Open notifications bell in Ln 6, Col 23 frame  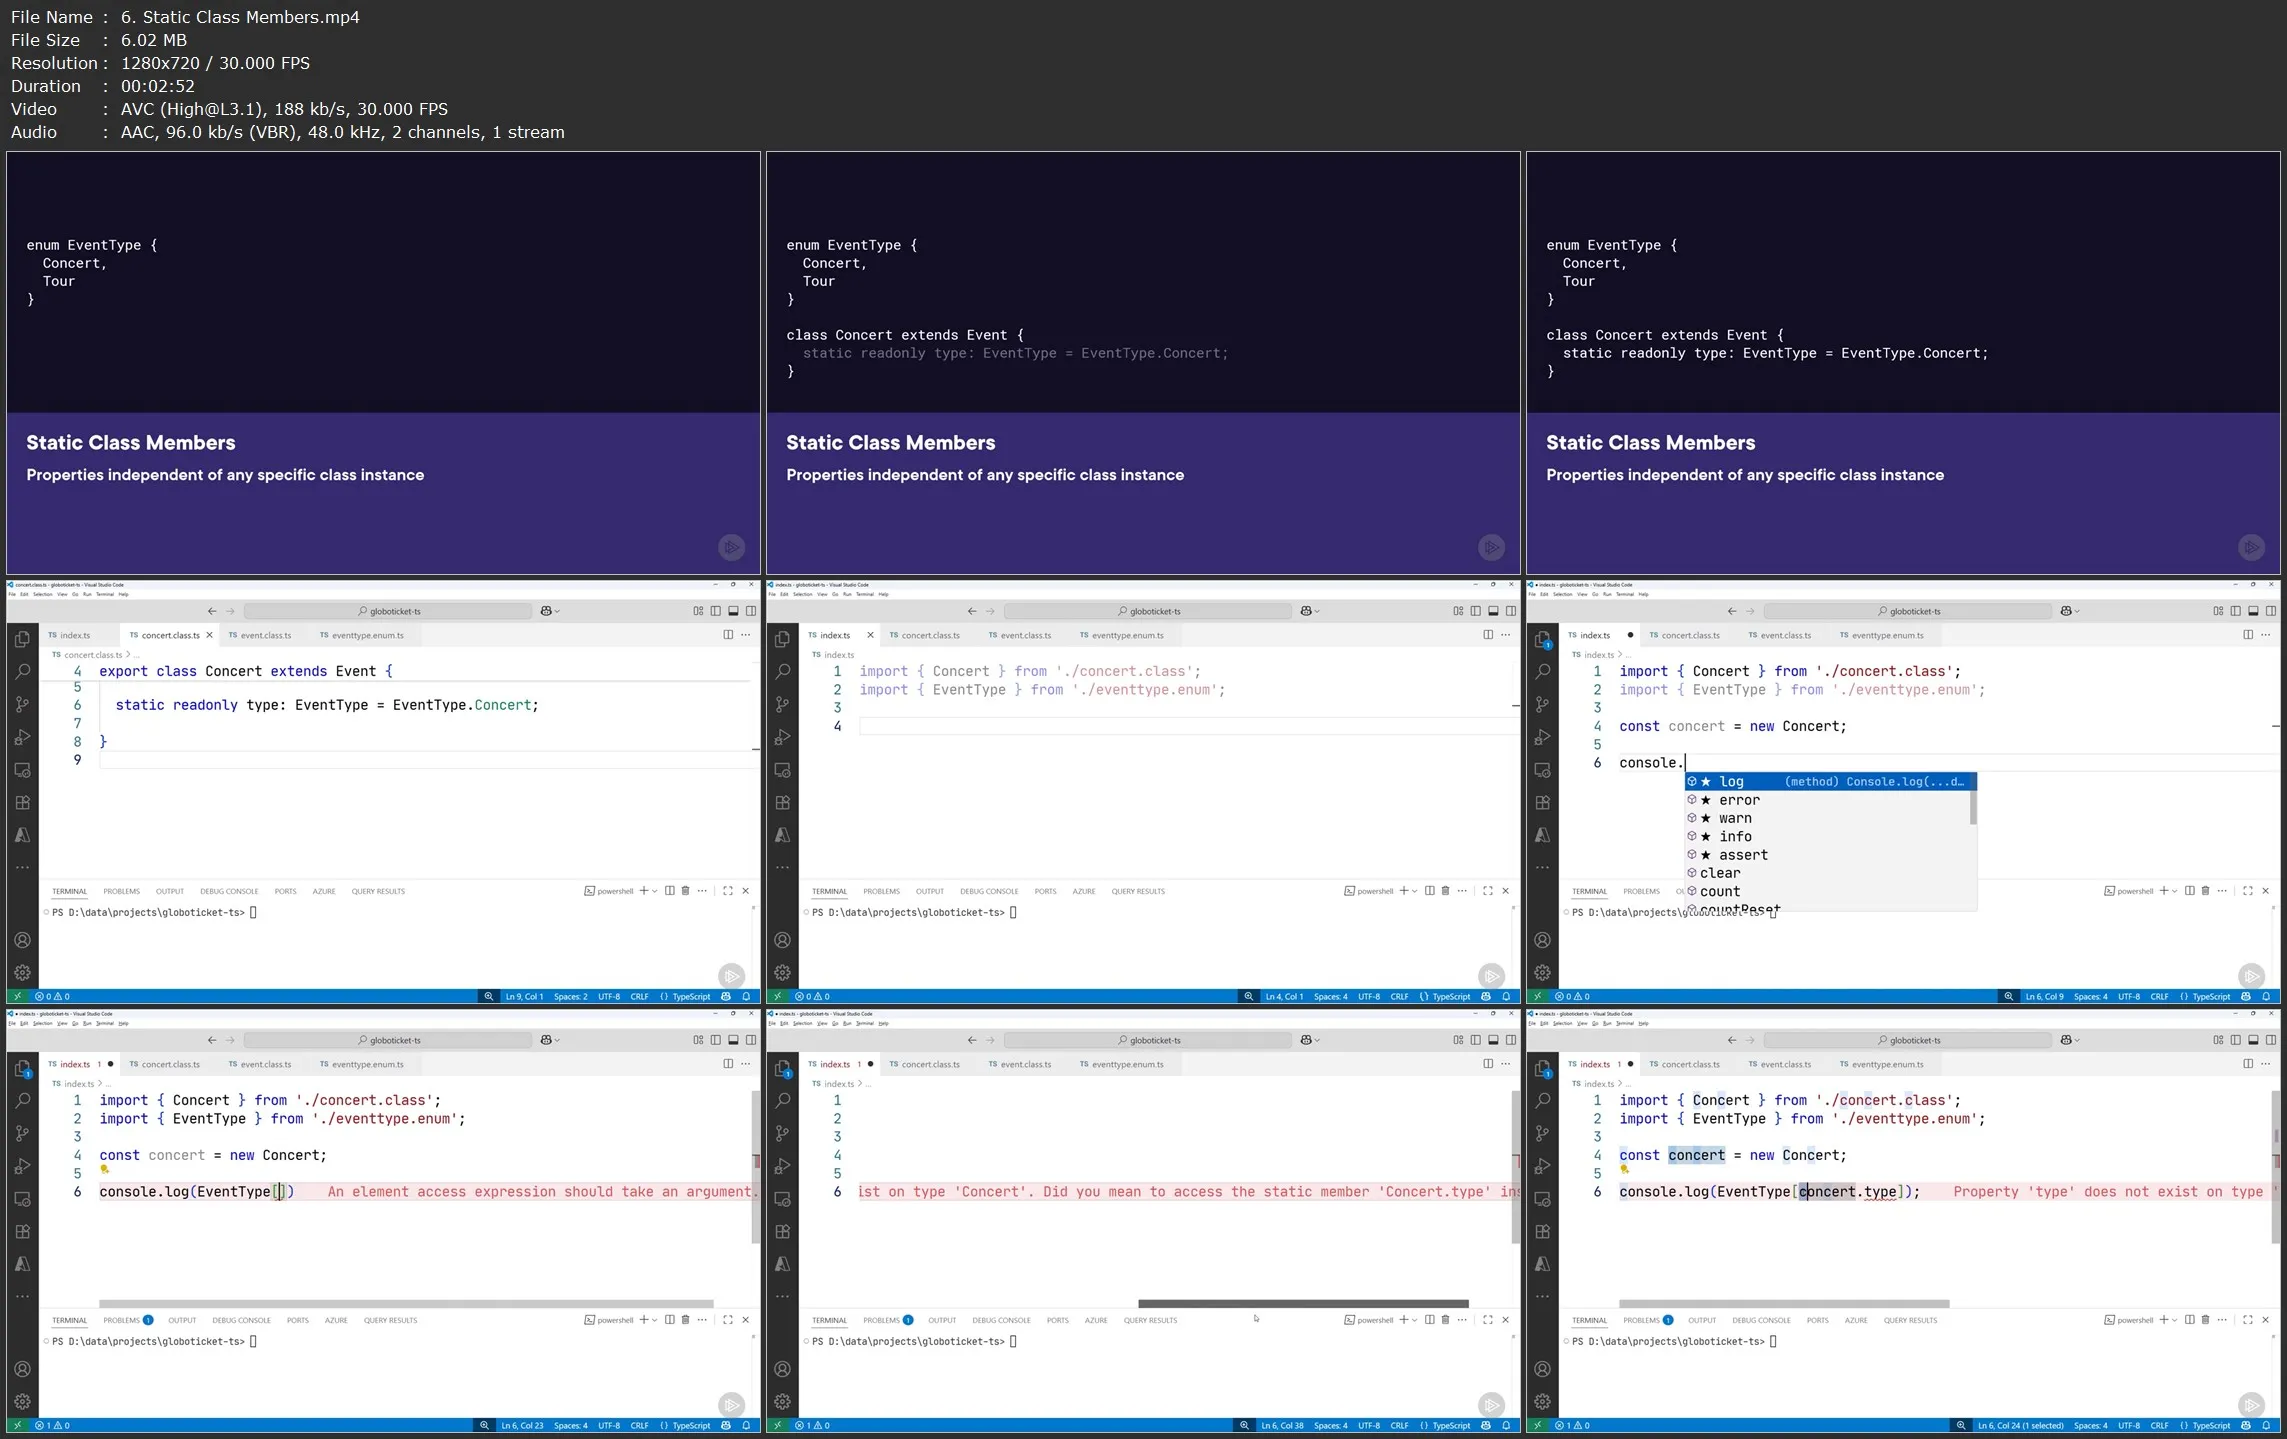746,1425
